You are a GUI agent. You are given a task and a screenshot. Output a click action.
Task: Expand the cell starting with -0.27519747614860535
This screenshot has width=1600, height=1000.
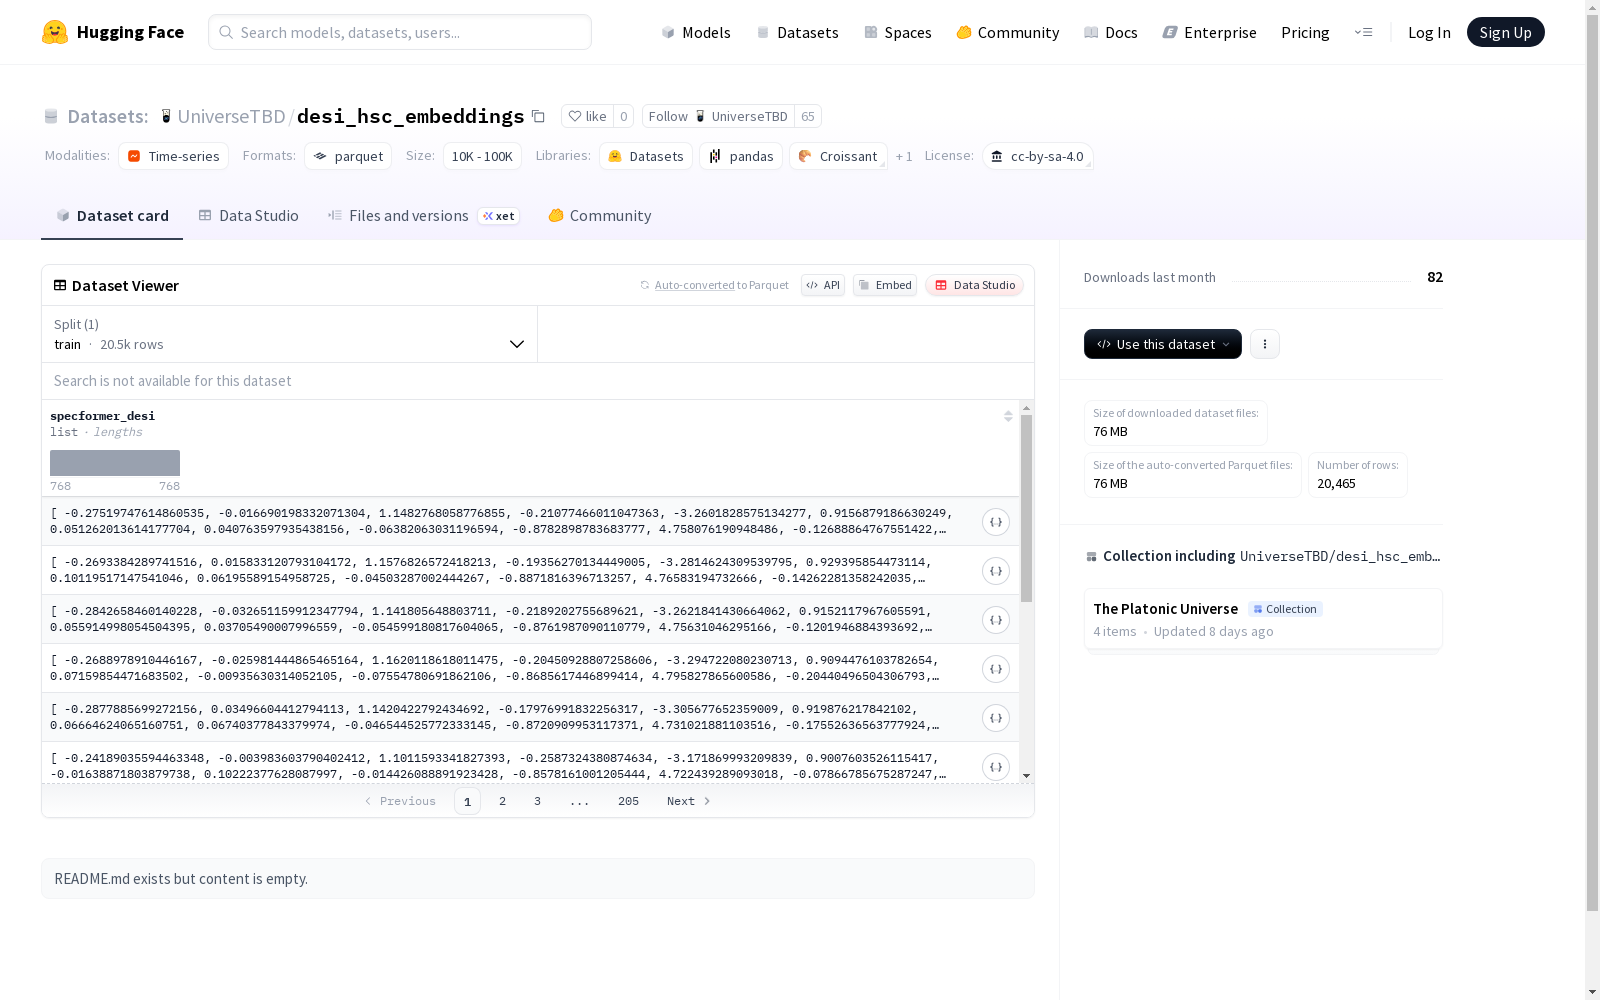point(996,522)
